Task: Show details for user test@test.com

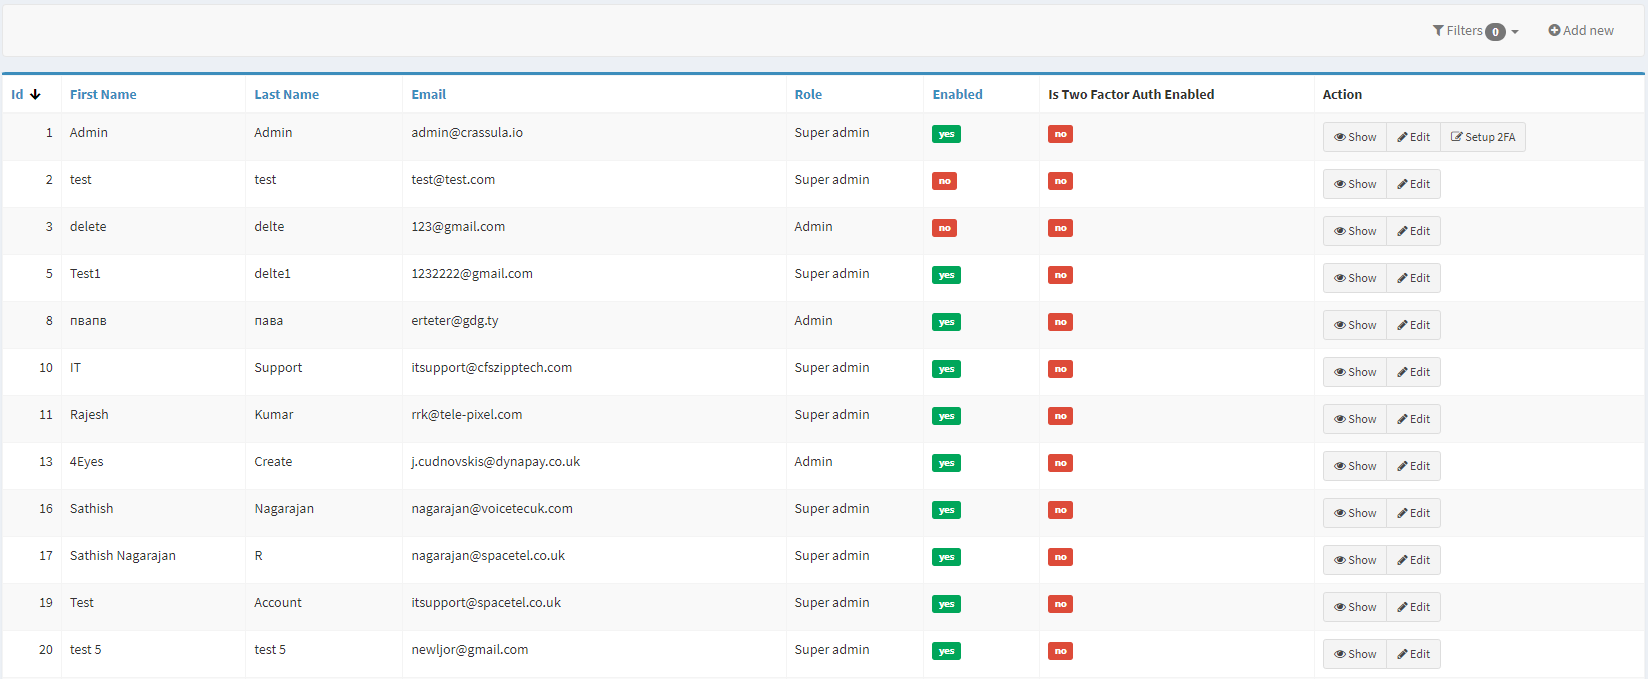Action: coord(1354,184)
